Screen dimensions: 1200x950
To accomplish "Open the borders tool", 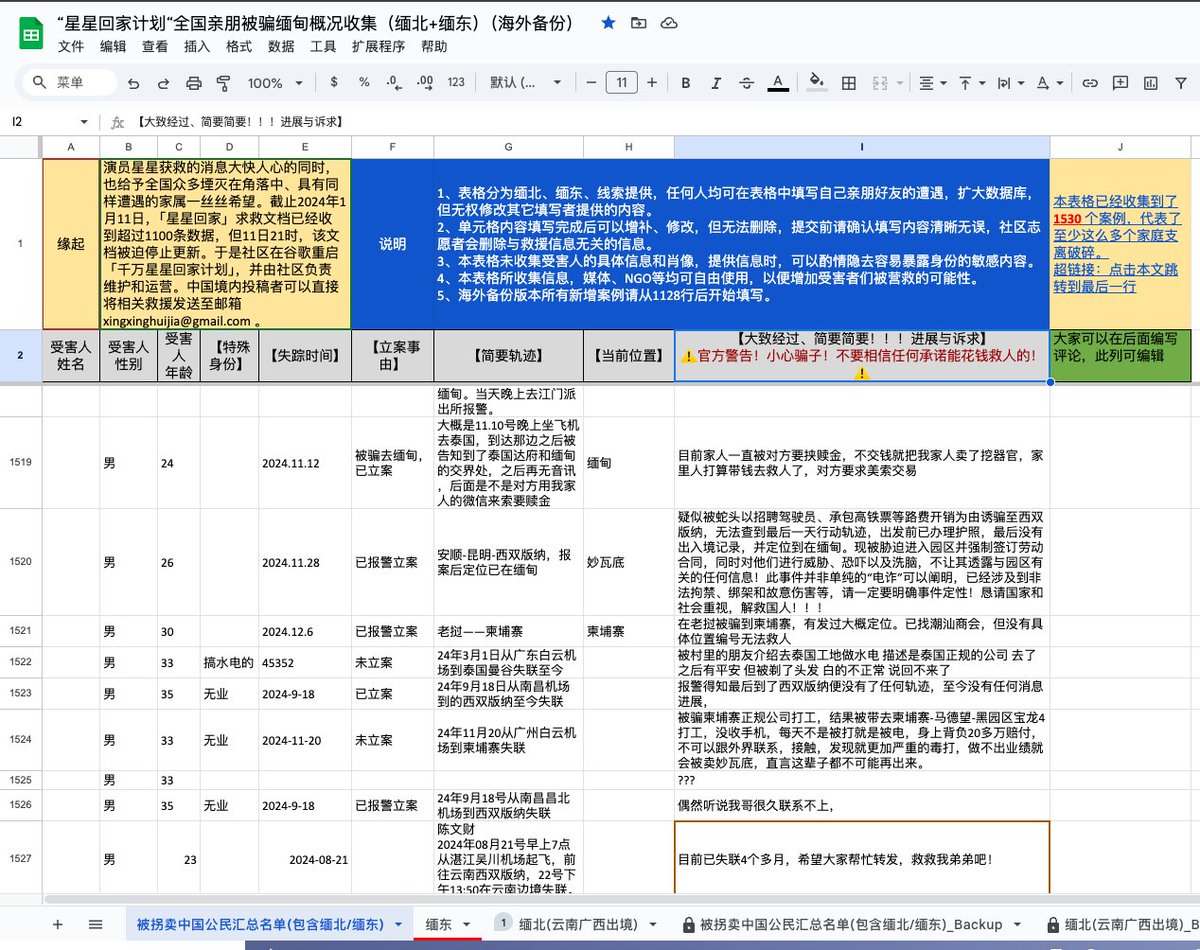I will pyautogui.click(x=849, y=83).
